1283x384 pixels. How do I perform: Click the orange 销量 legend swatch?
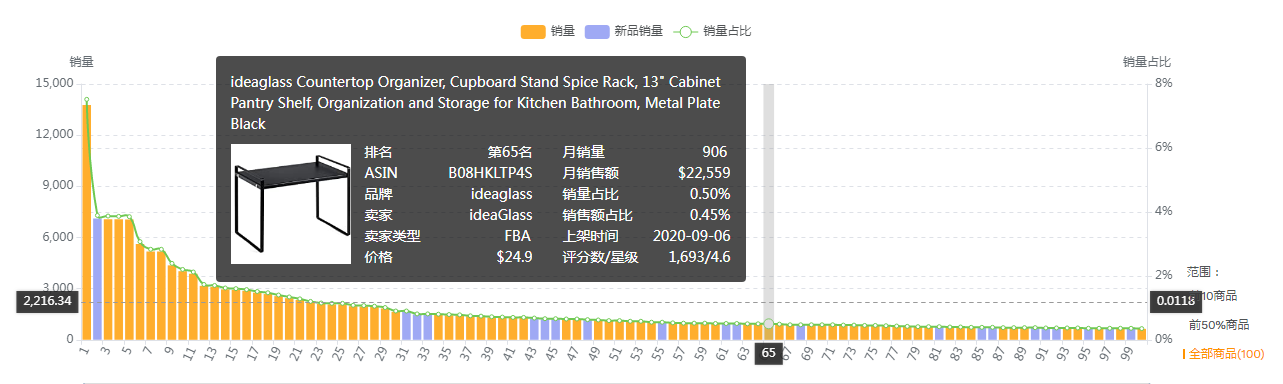(x=533, y=31)
